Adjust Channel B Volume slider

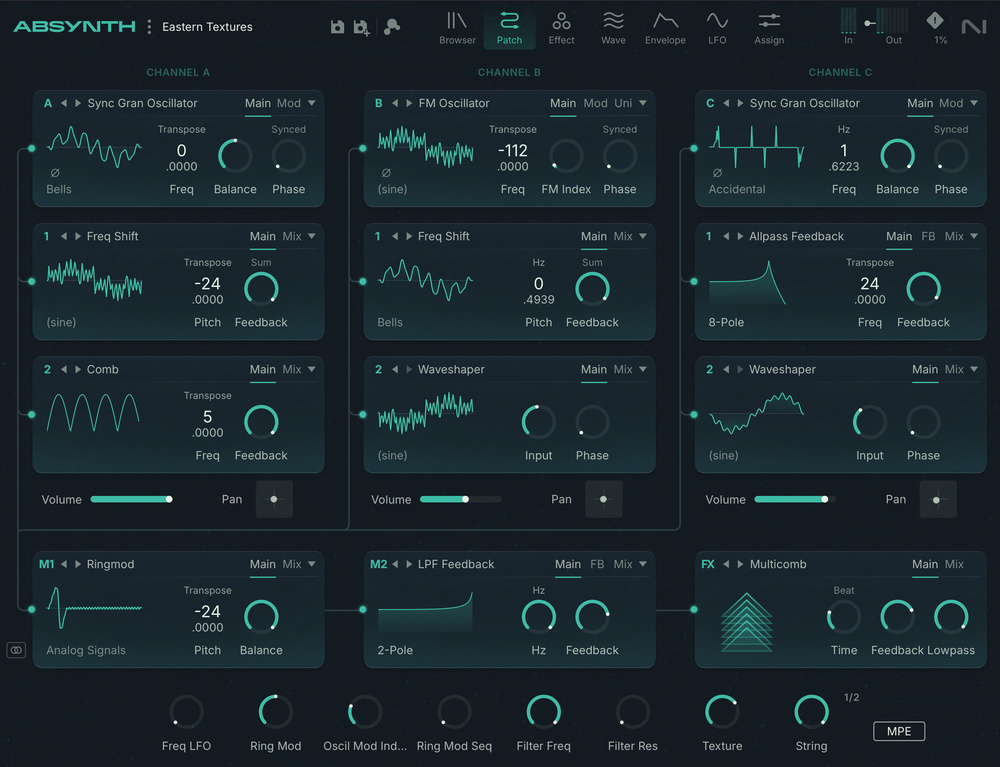pos(461,499)
